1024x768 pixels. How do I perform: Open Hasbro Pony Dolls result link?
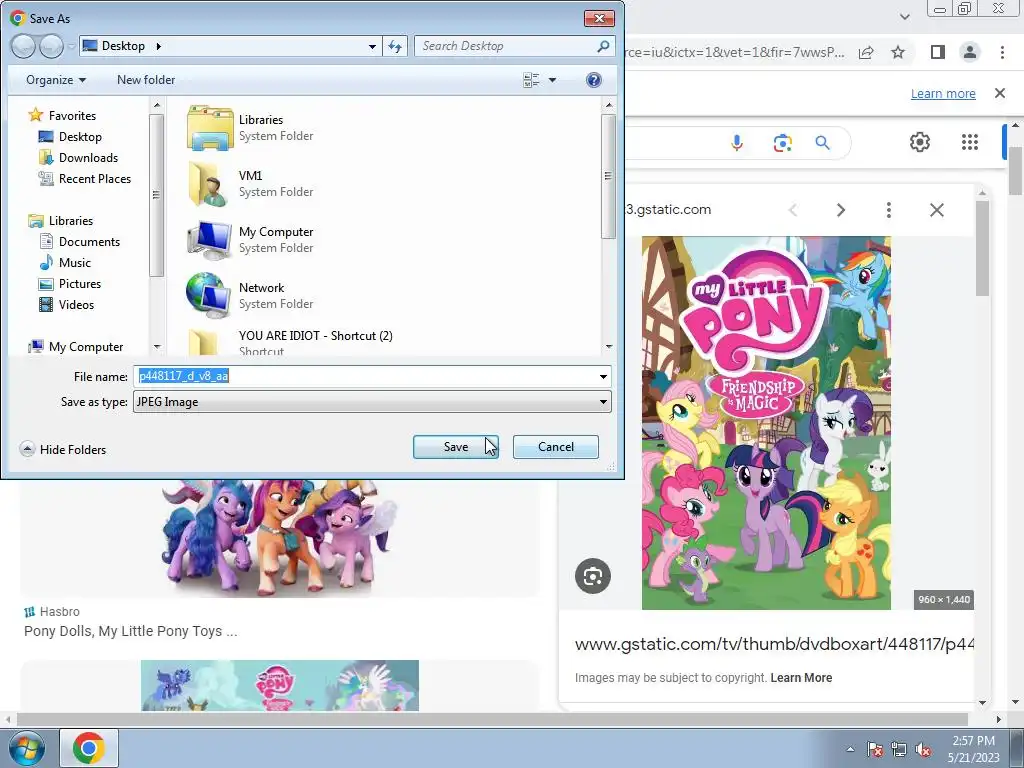pos(131,631)
